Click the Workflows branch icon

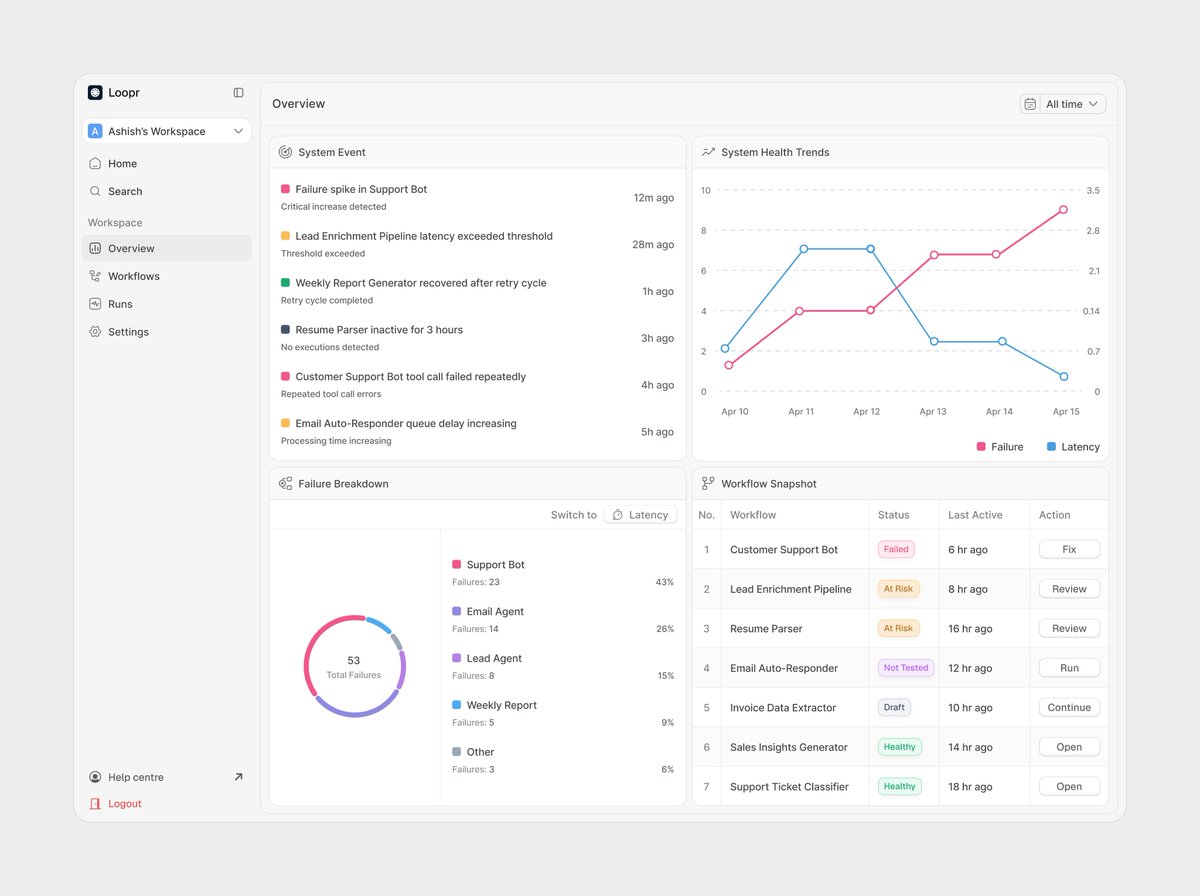point(95,276)
